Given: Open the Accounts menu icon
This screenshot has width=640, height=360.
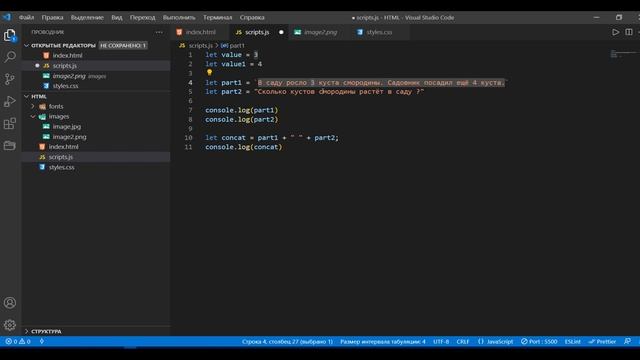Looking at the screenshot, I should 10,302.
